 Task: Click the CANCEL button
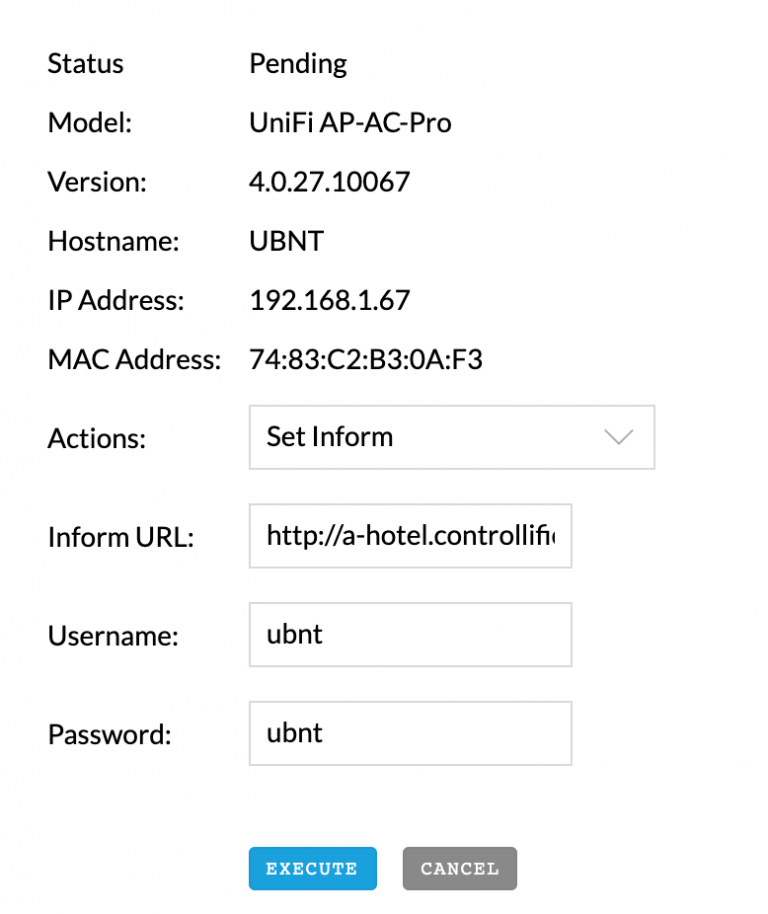click(x=459, y=868)
